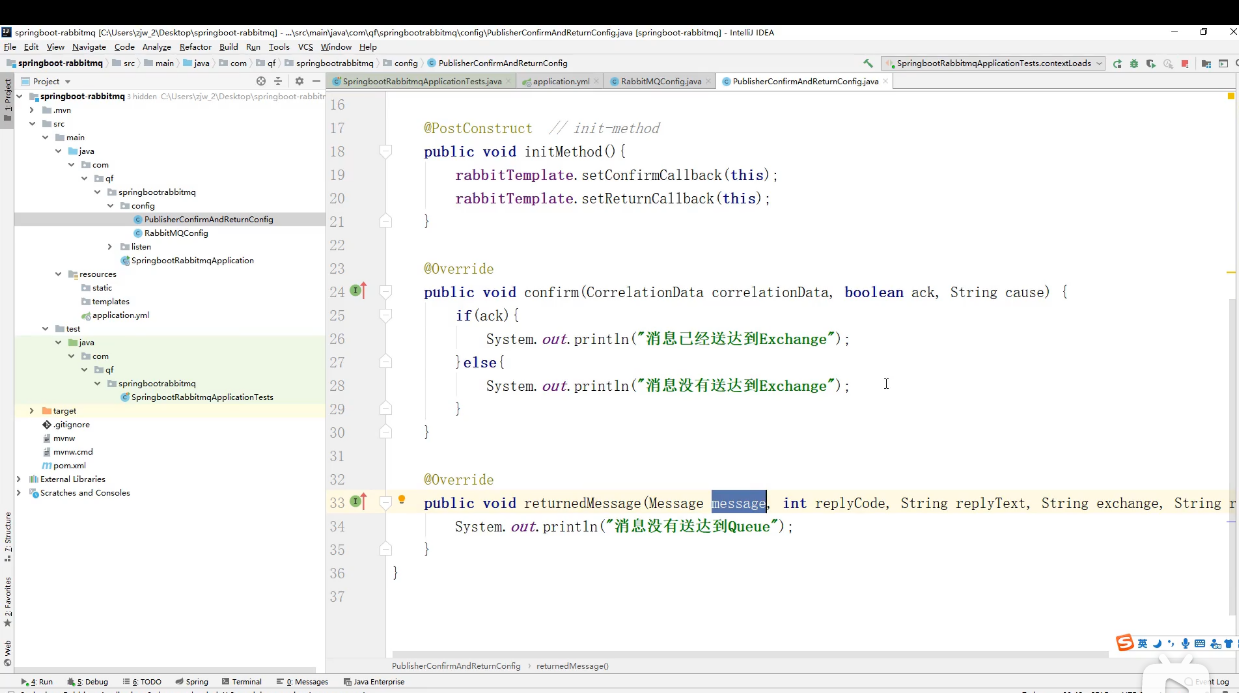Image resolution: width=1239 pixels, height=693 pixels.
Task: Open the Terminal tool window
Action: 240,682
